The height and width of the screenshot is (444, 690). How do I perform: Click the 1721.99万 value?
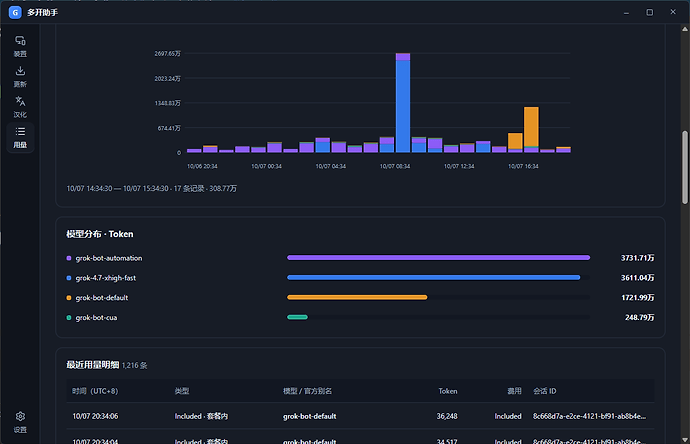pos(638,298)
